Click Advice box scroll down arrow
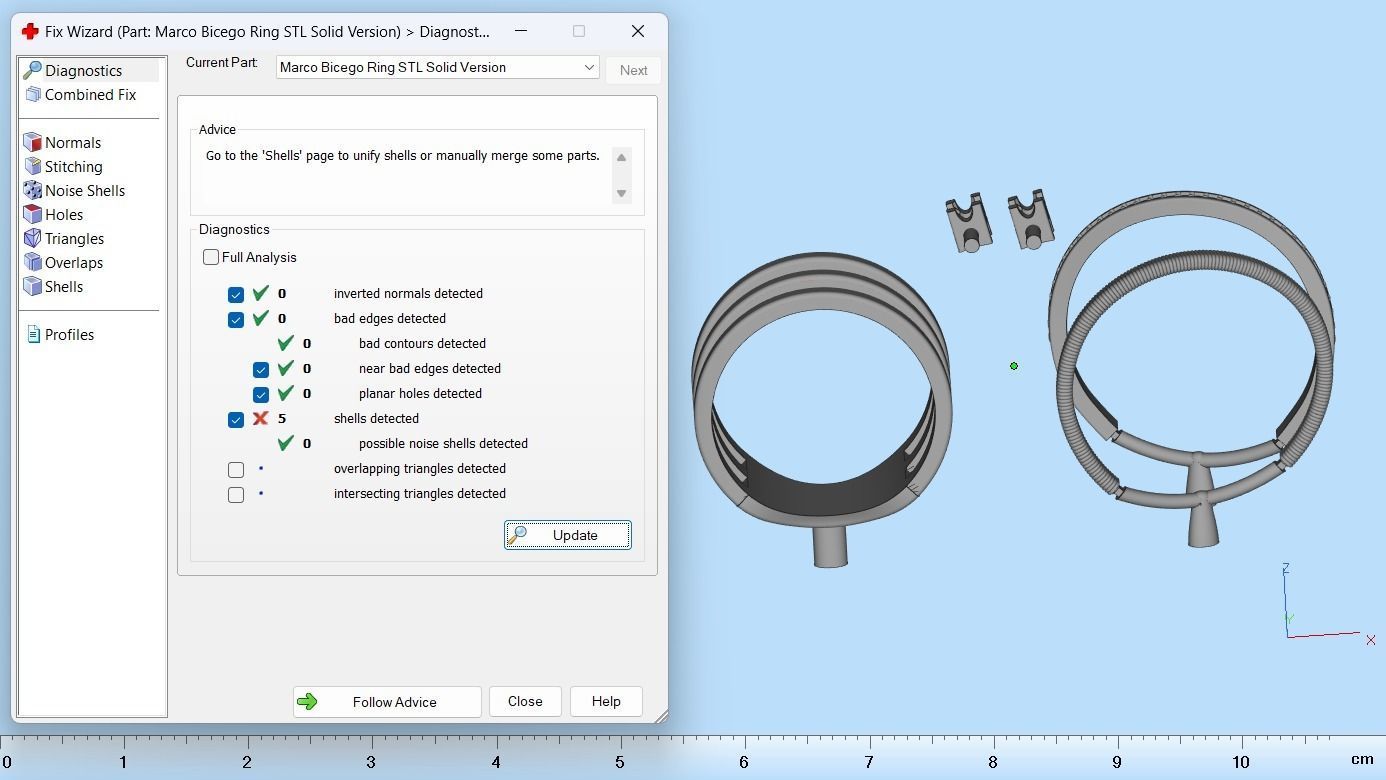 [x=621, y=193]
